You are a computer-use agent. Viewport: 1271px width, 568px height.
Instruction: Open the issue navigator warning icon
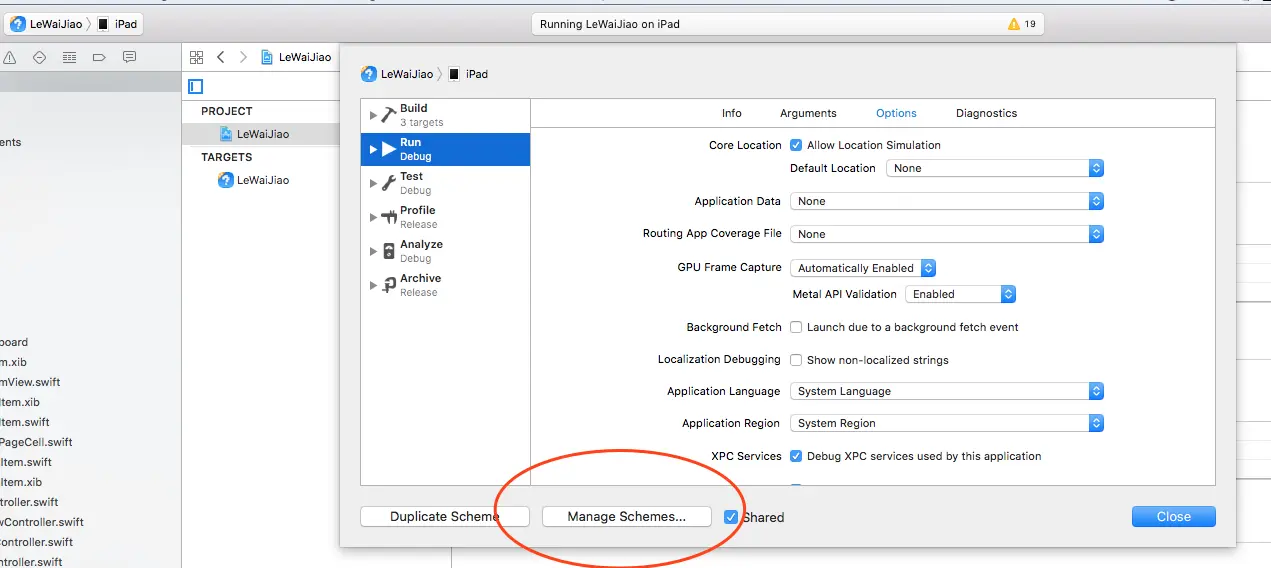10,57
